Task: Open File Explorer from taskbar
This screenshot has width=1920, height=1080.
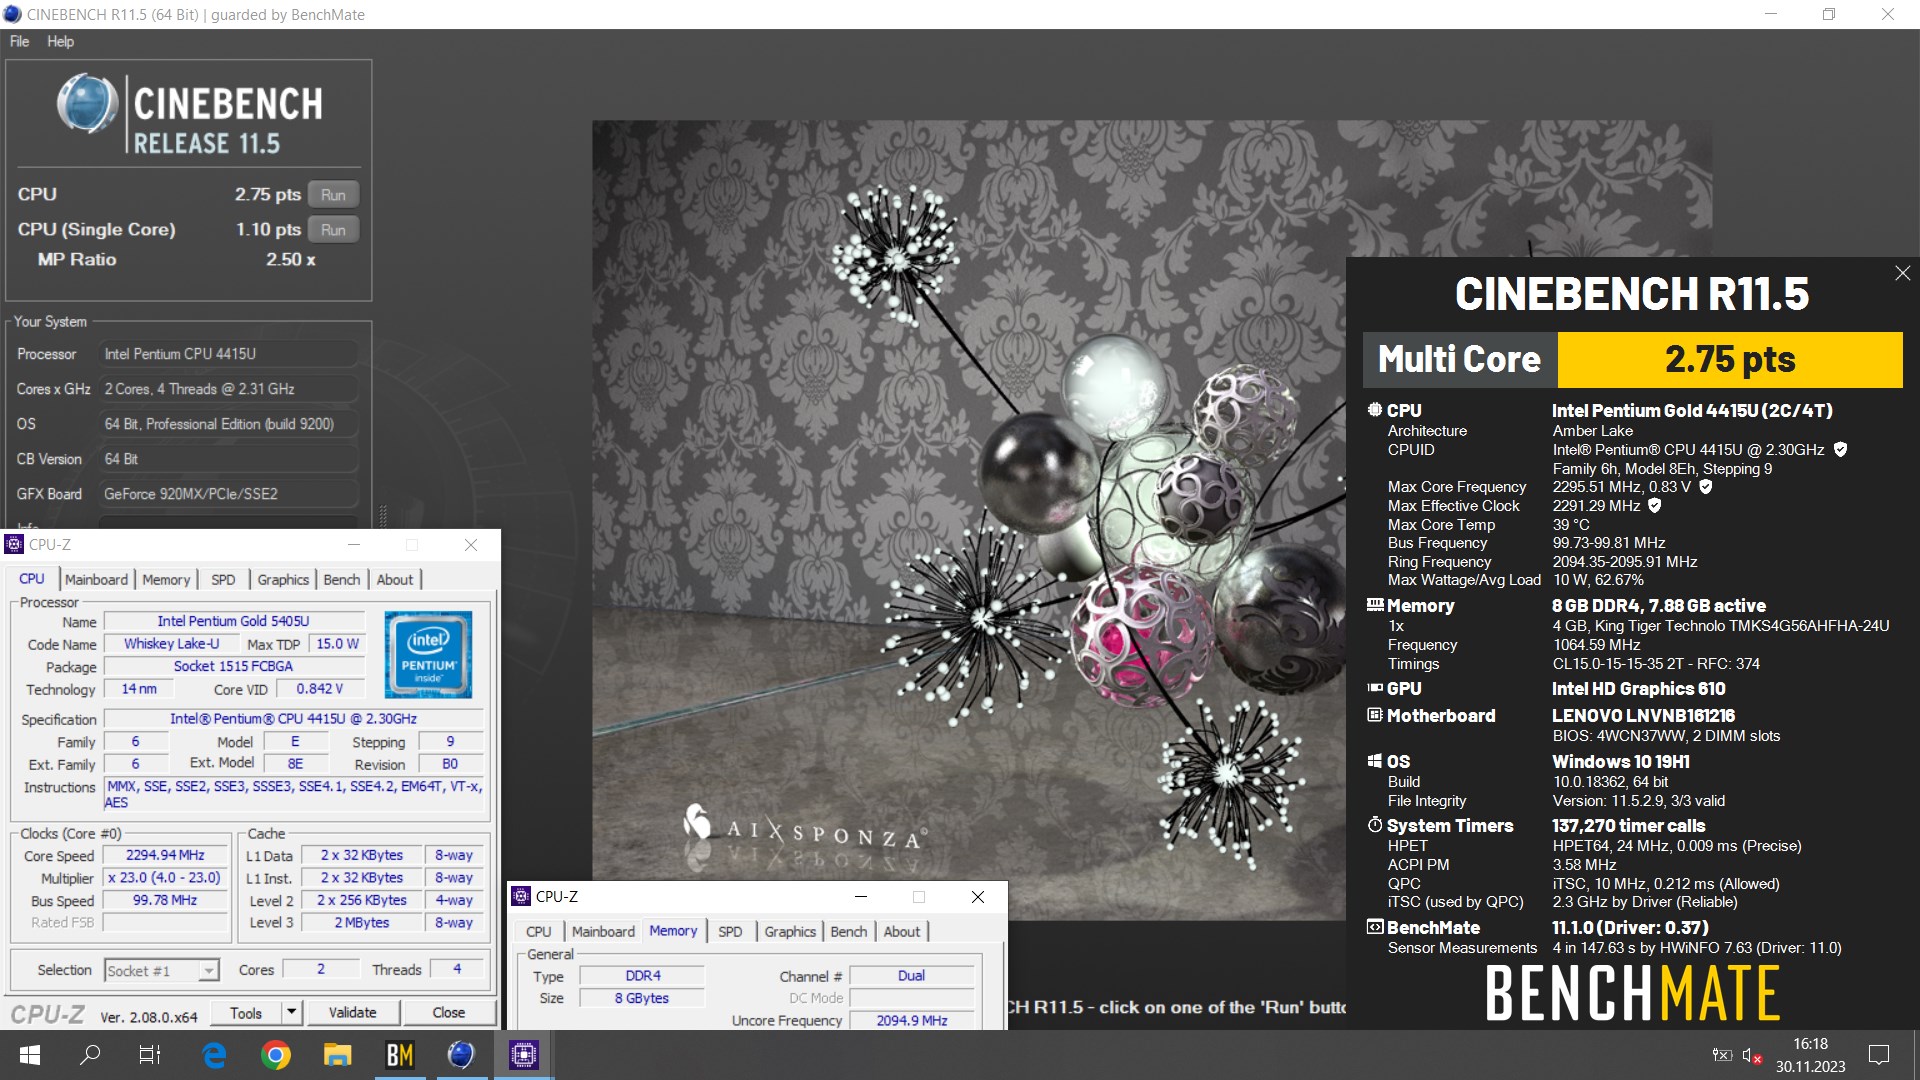Action: coord(338,1055)
